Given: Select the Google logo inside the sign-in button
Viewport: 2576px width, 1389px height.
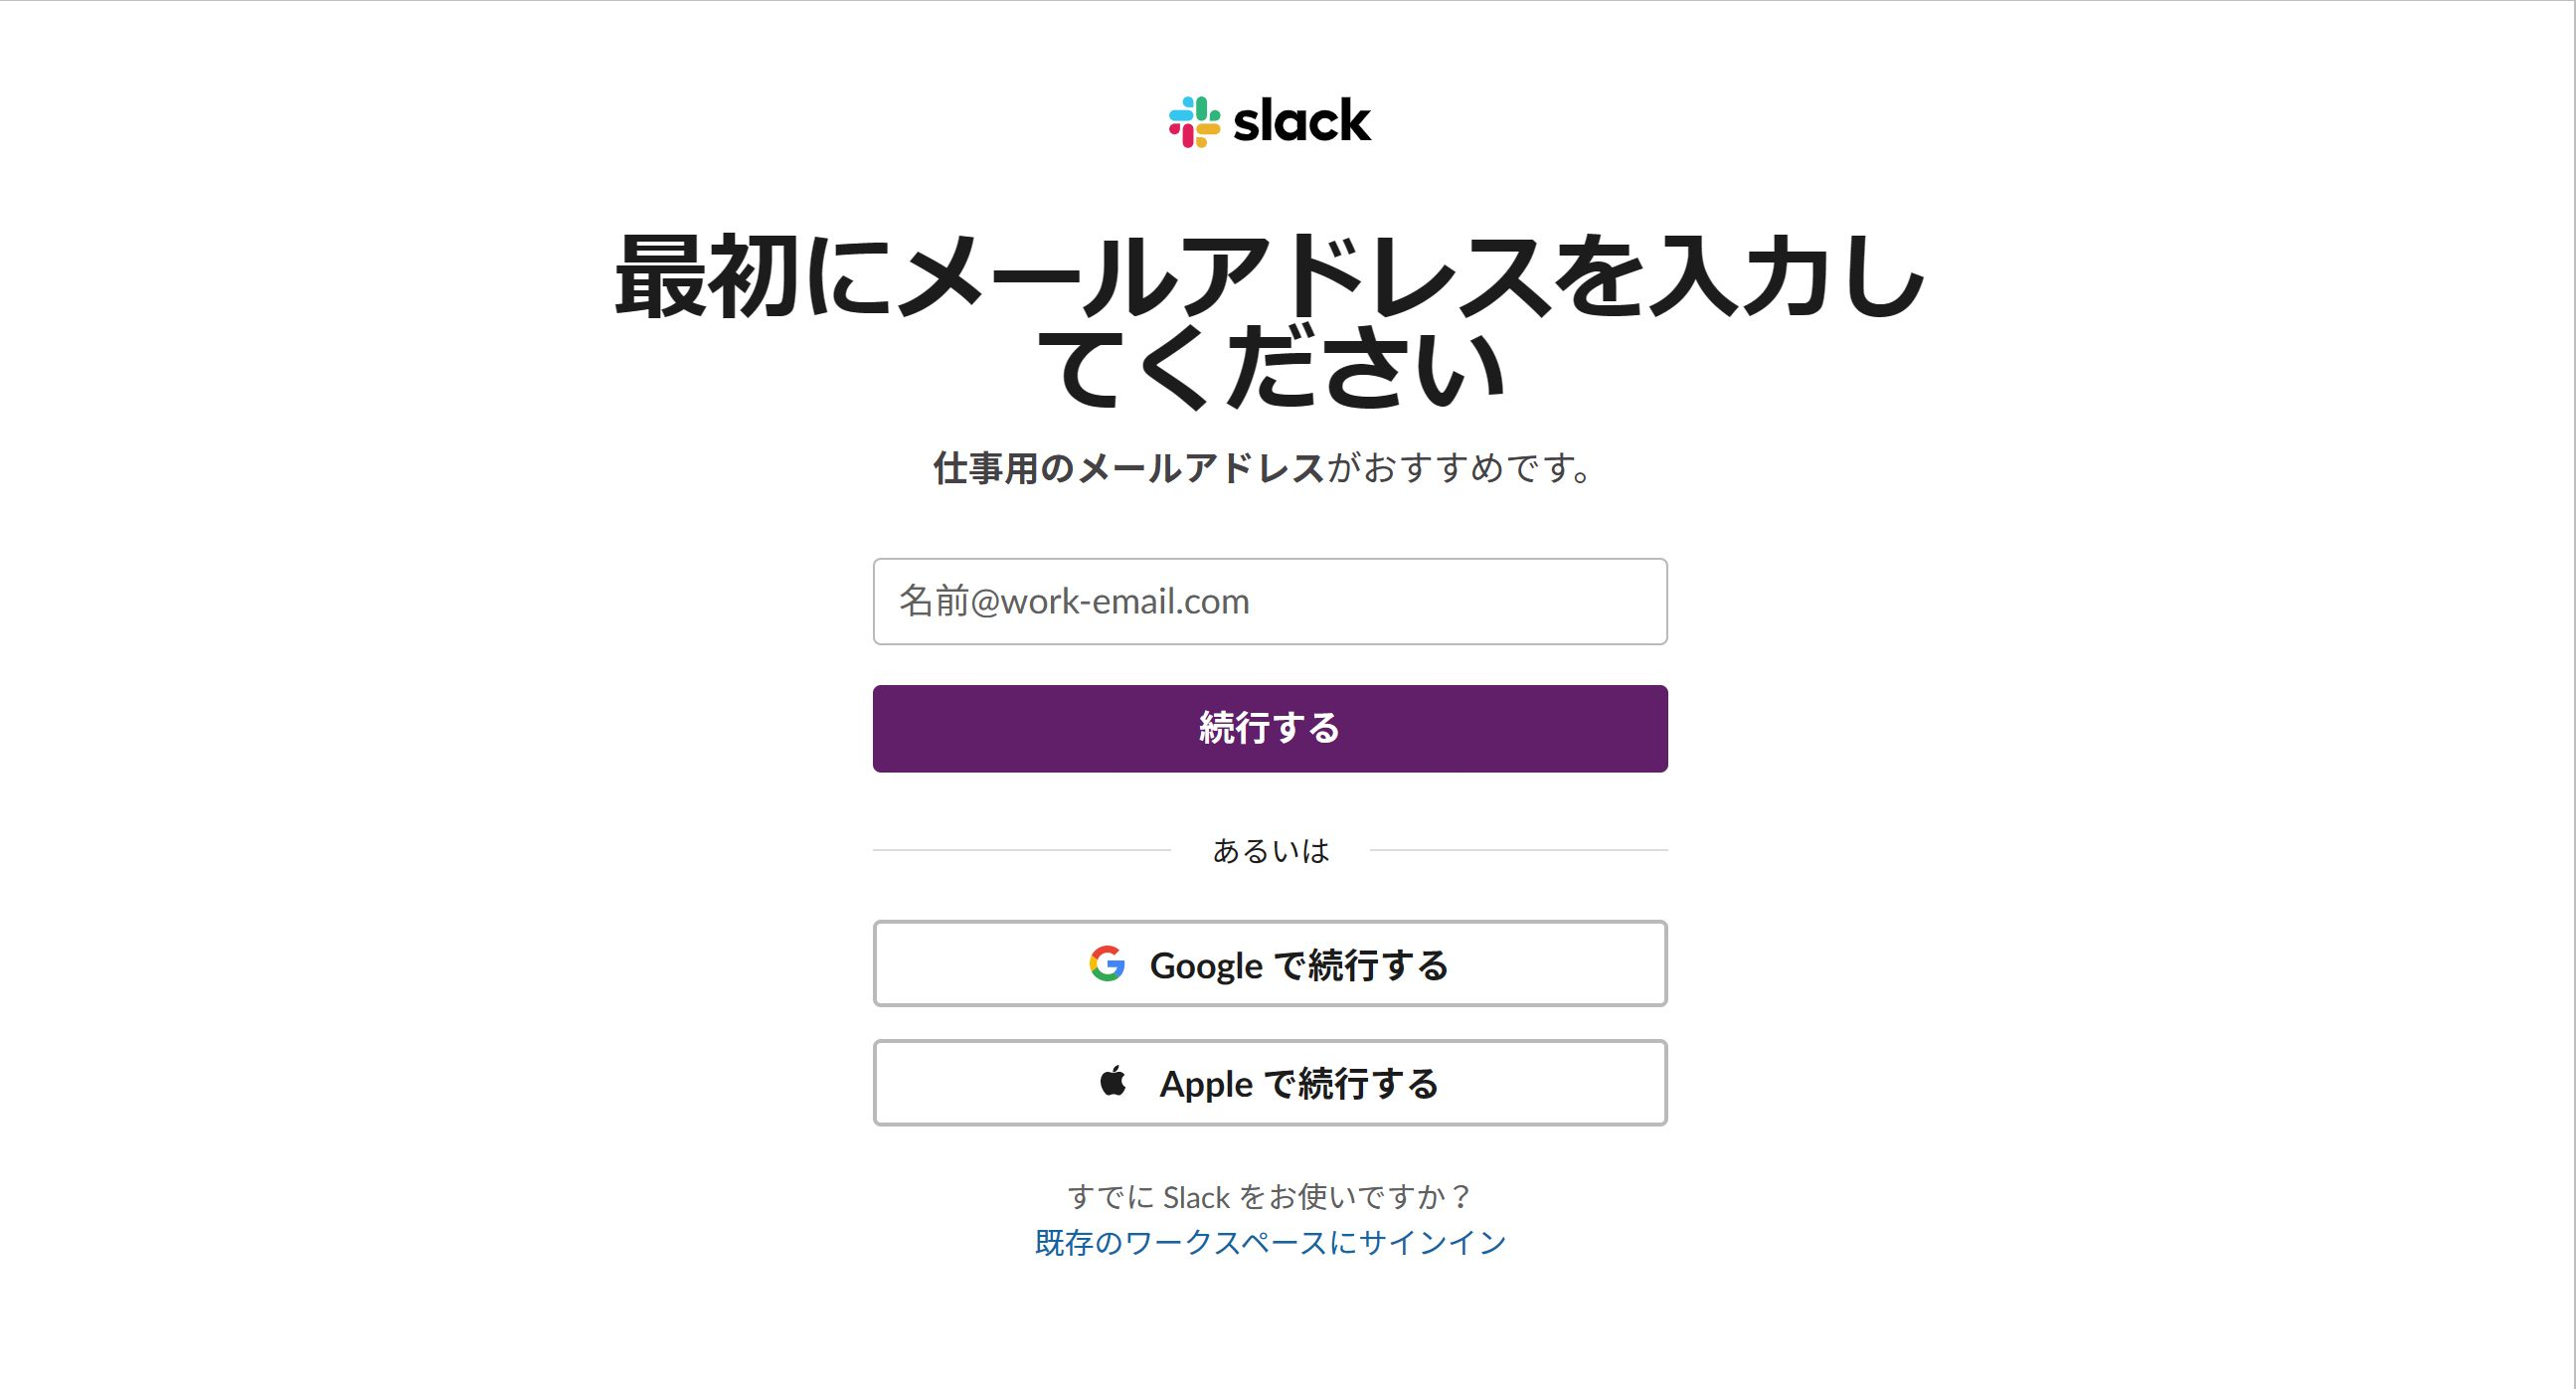Looking at the screenshot, I should tap(1106, 964).
